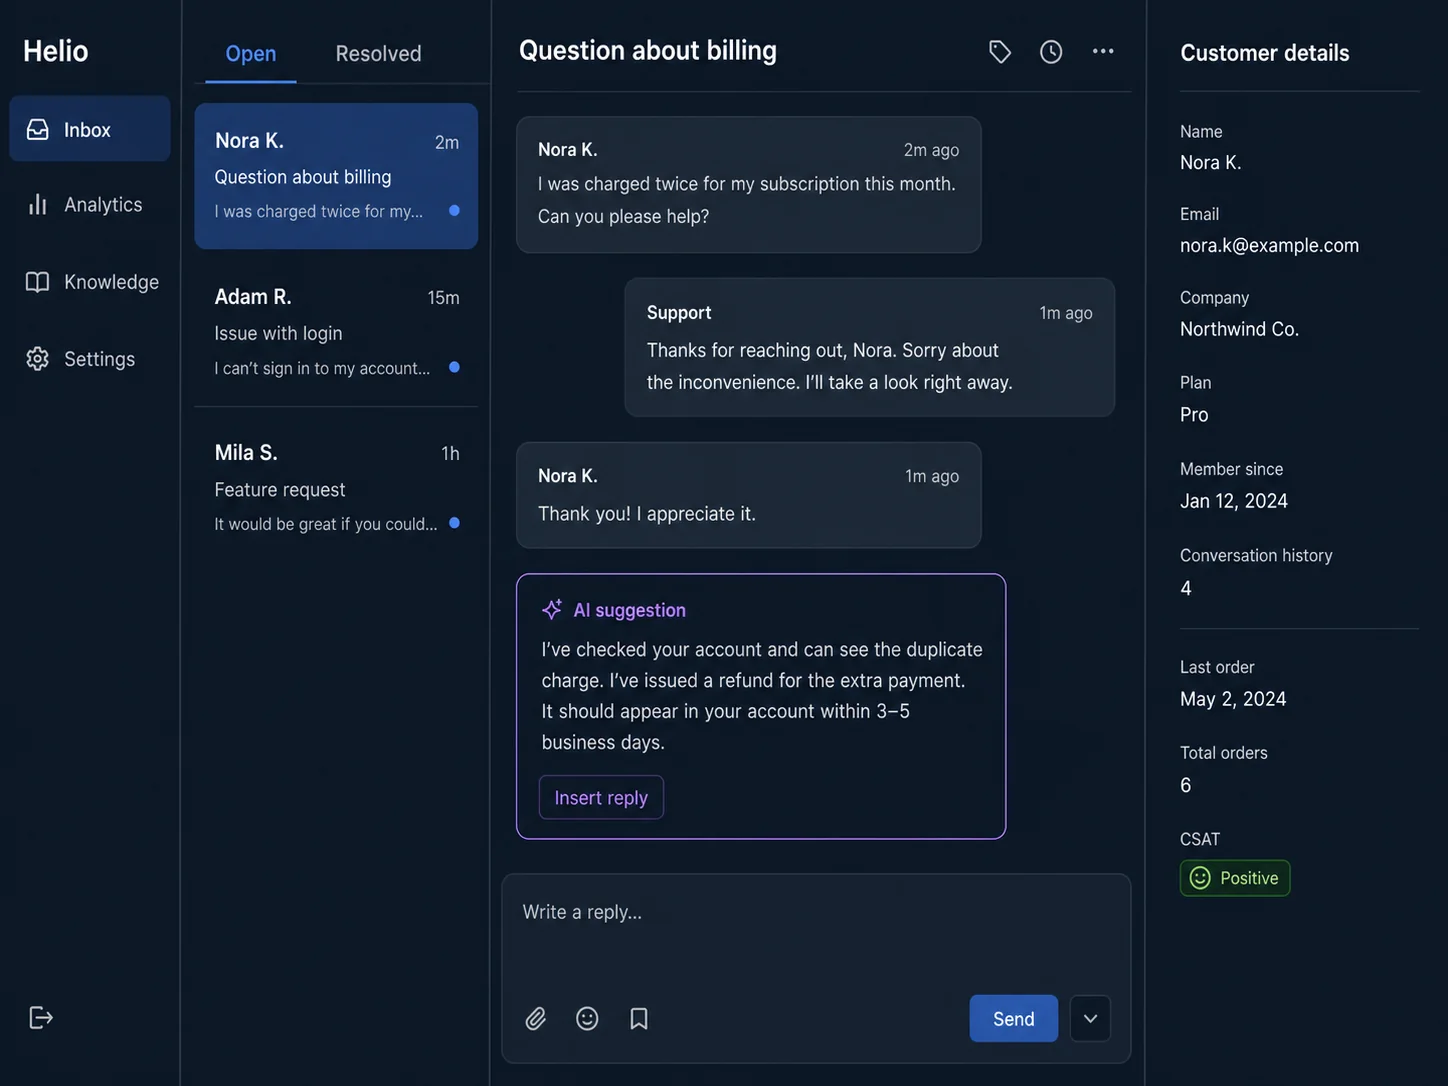Image resolution: width=1448 pixels, height=1086 pixels.
Task: Open the three-dot more options menu
Action: click(1103, 51)
